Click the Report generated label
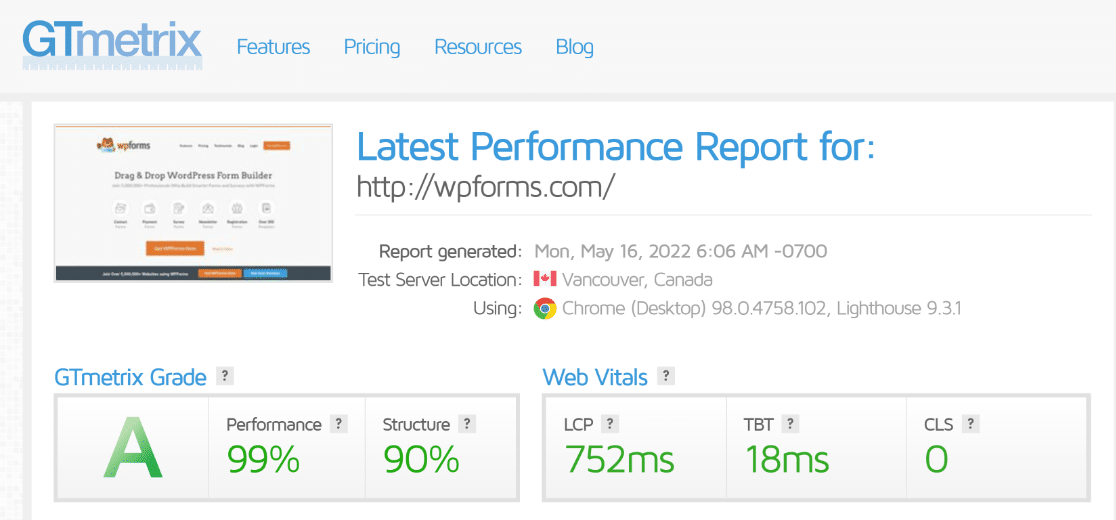Viewport: 1116px width, 520px height. tap(450, 251)
